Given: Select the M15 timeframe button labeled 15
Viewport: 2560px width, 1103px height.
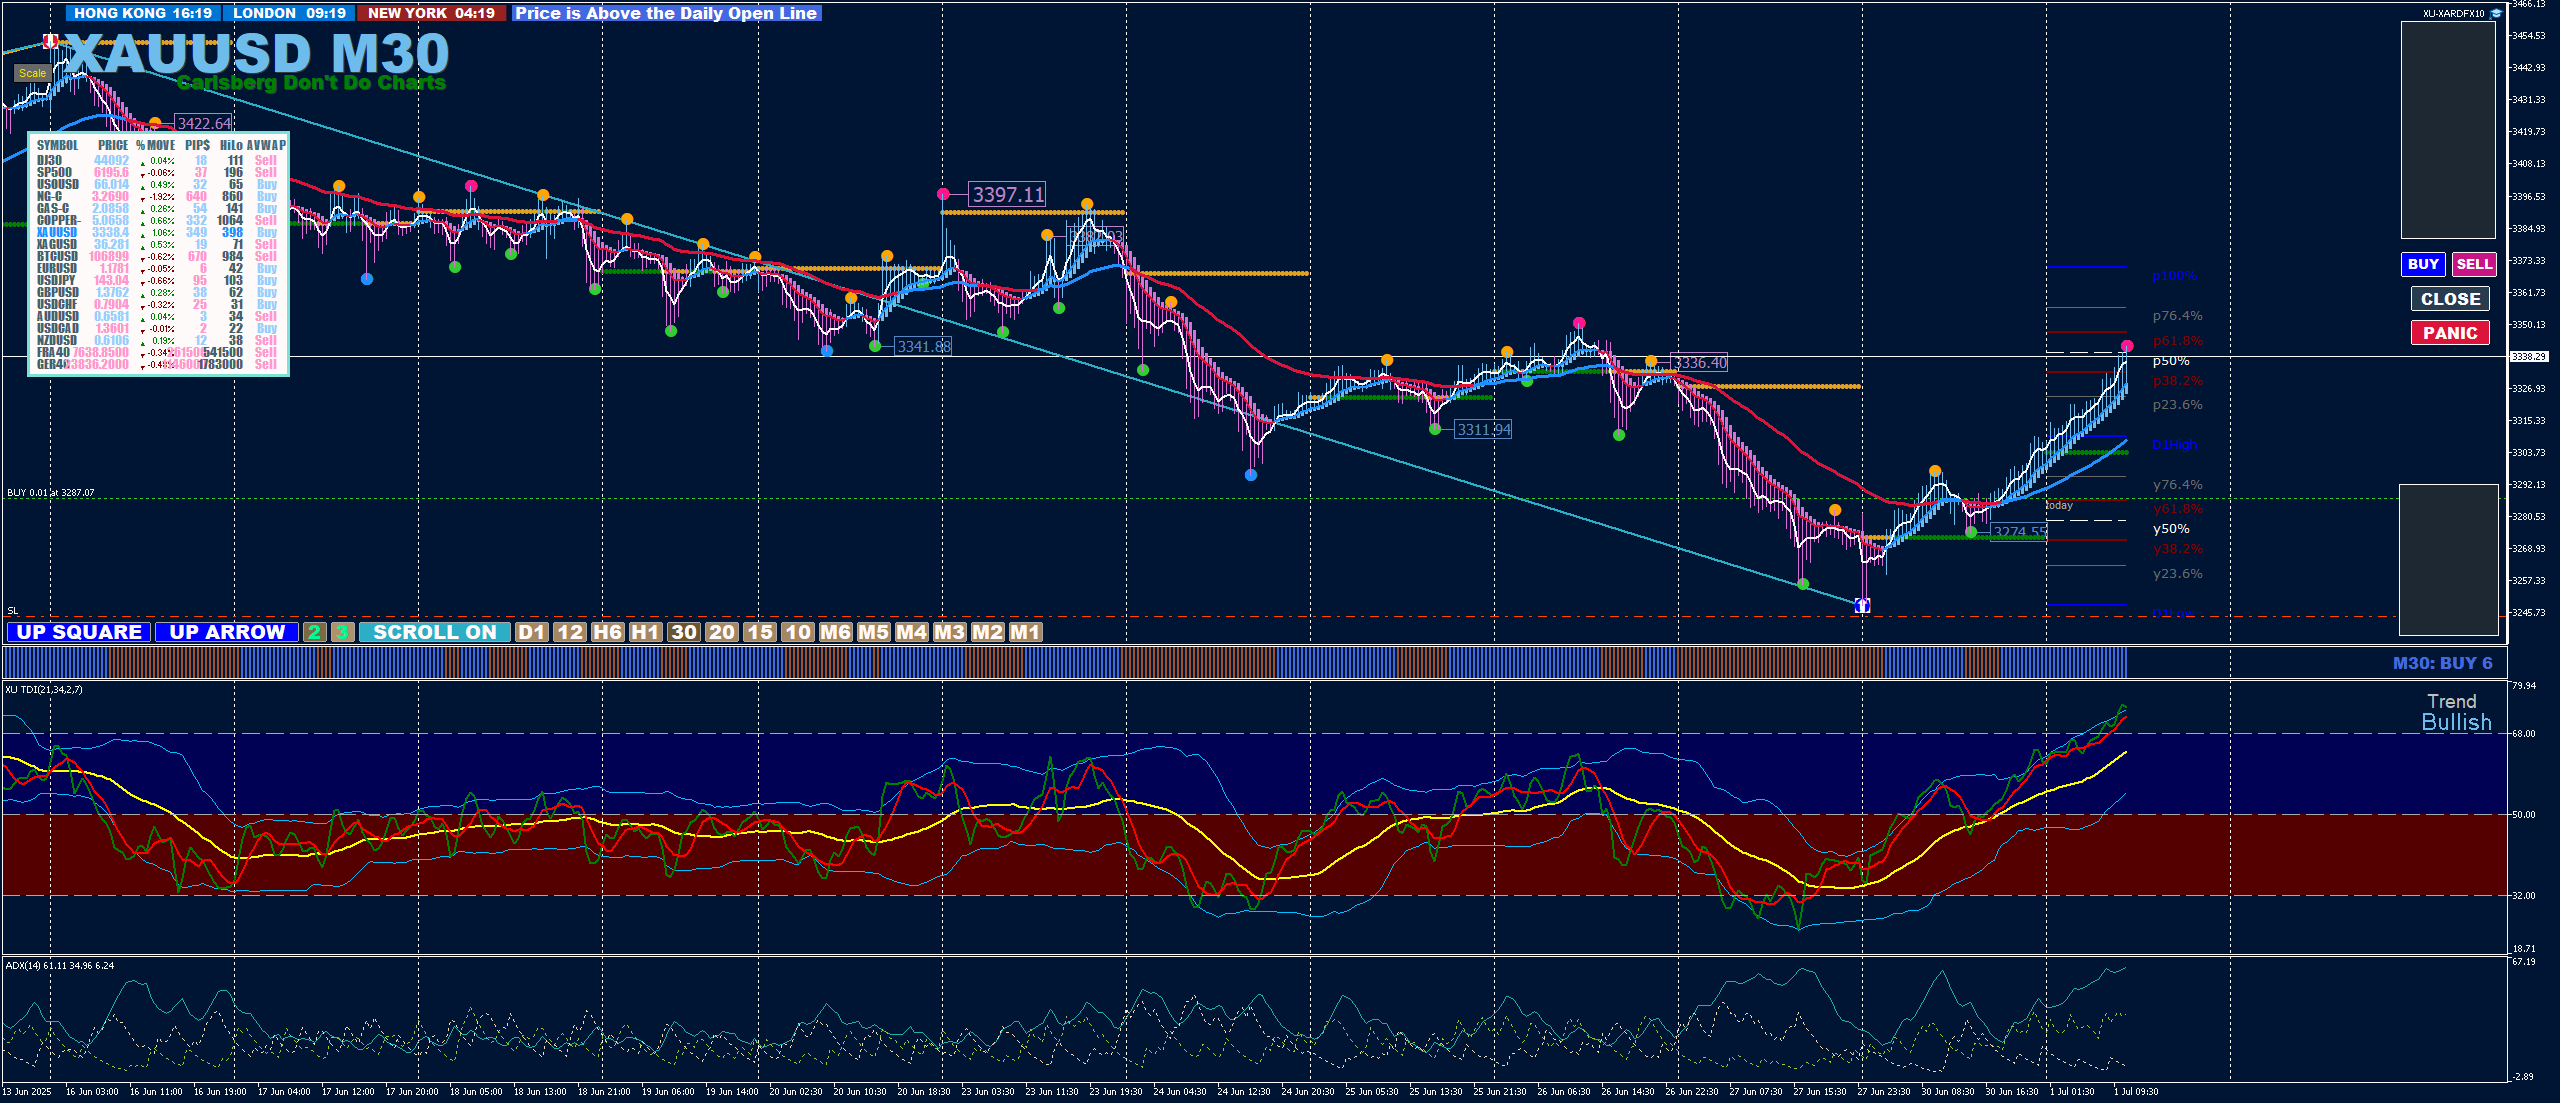Looking at the screenshot, I should [759, 632].
